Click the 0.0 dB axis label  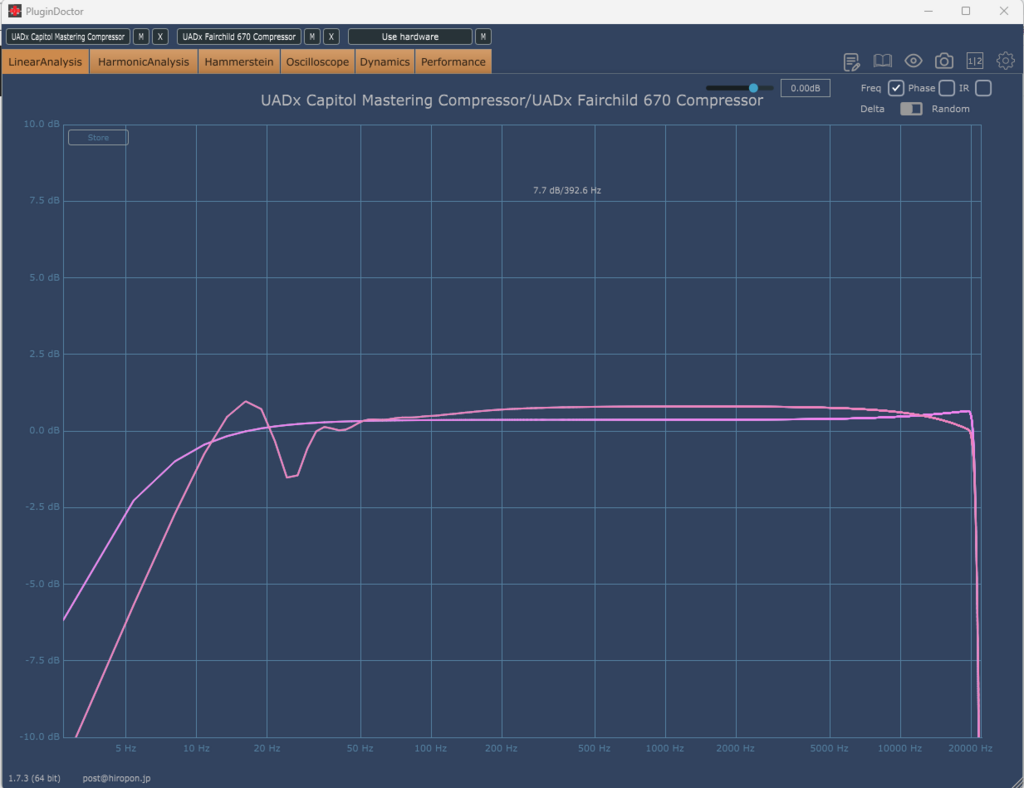pos(44,430)
